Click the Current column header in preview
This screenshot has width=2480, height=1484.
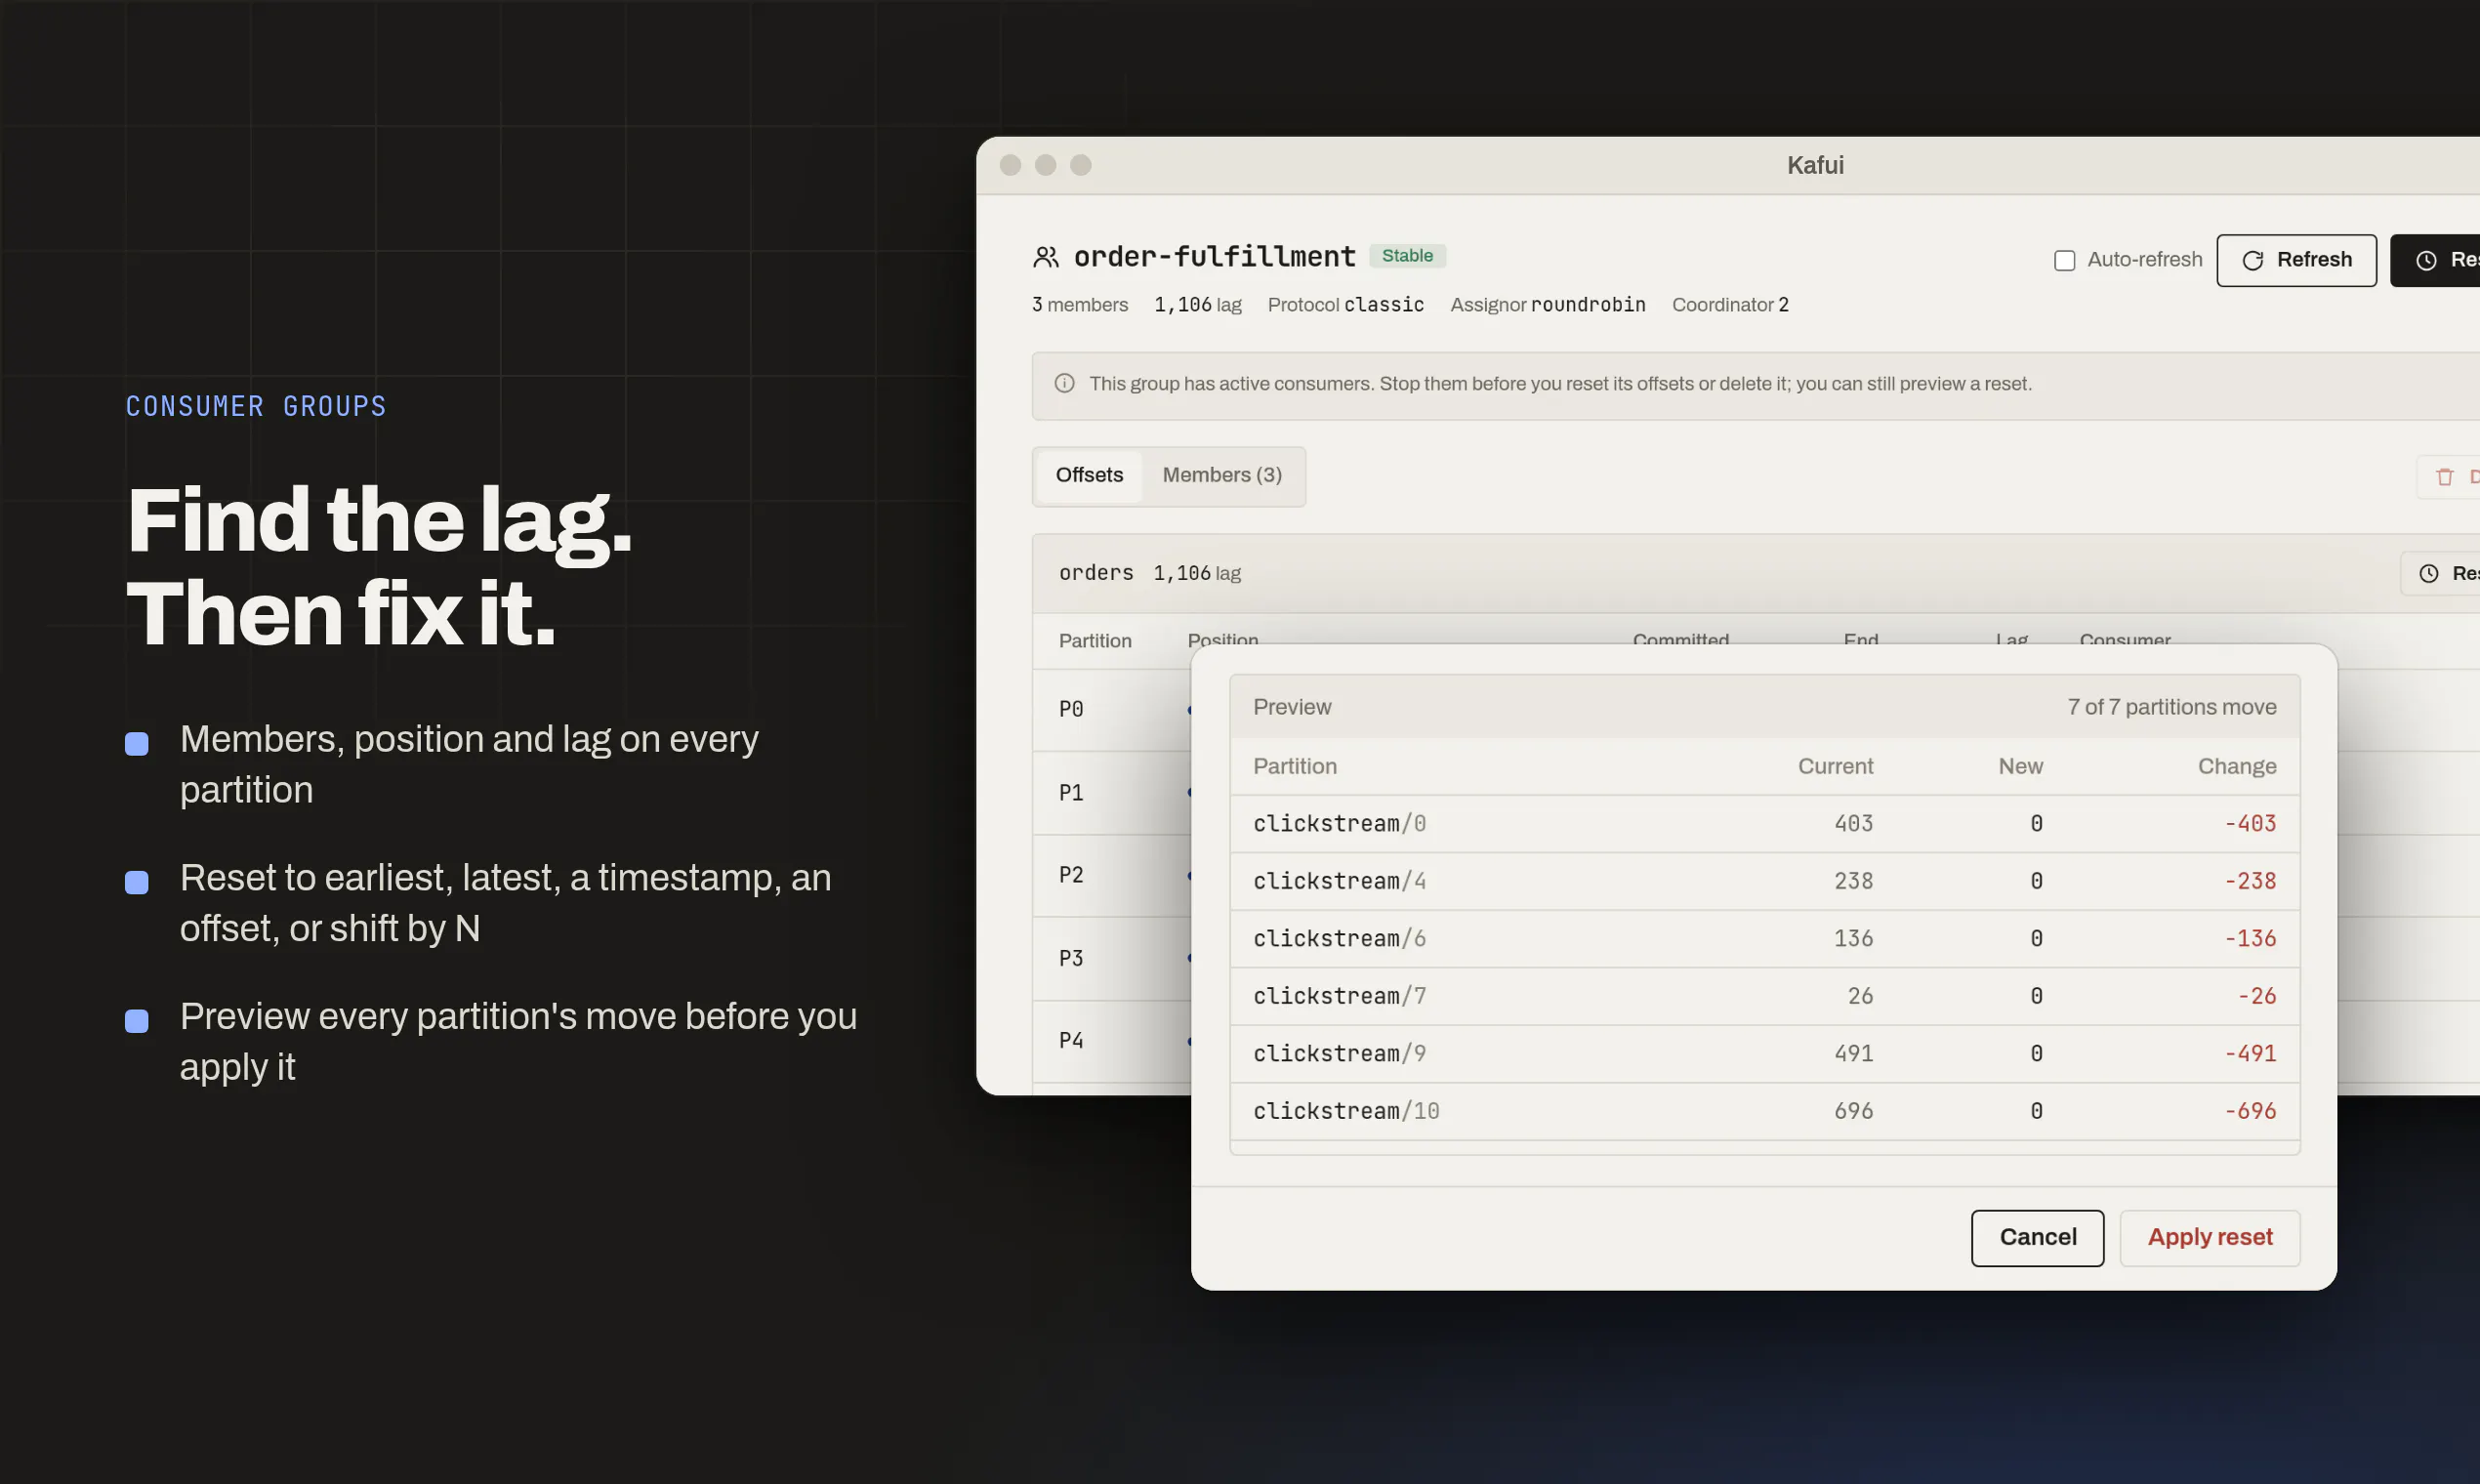point(1835,767)
